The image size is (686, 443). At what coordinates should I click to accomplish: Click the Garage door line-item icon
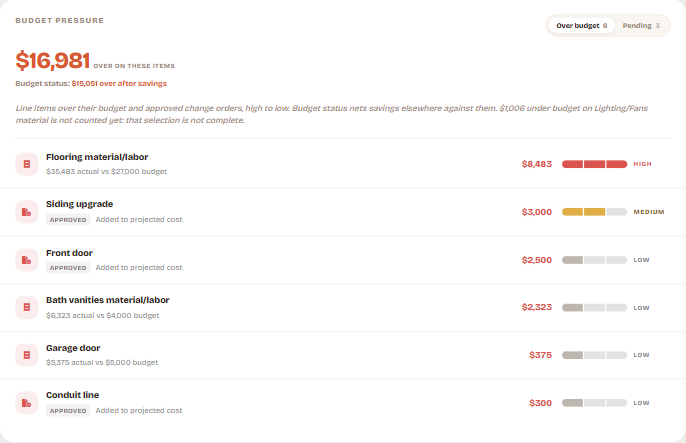(27, 355)
